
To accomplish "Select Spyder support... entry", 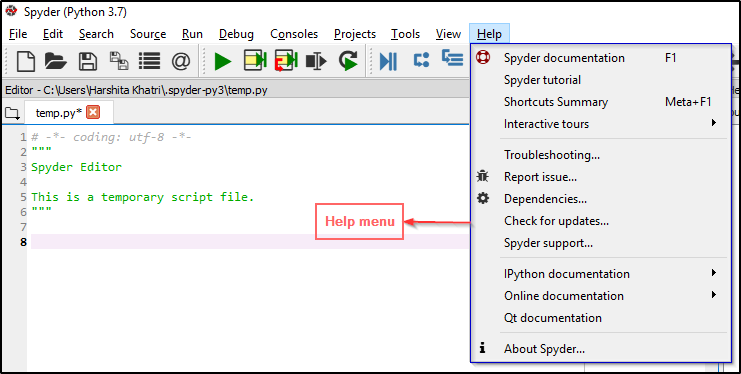I will [600, 243].
